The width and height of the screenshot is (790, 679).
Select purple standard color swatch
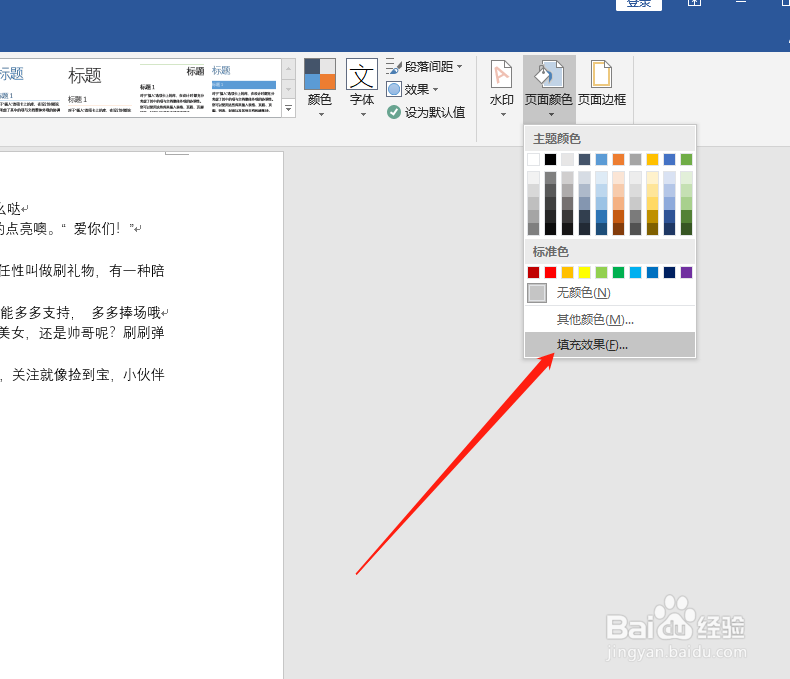[686, 273]
